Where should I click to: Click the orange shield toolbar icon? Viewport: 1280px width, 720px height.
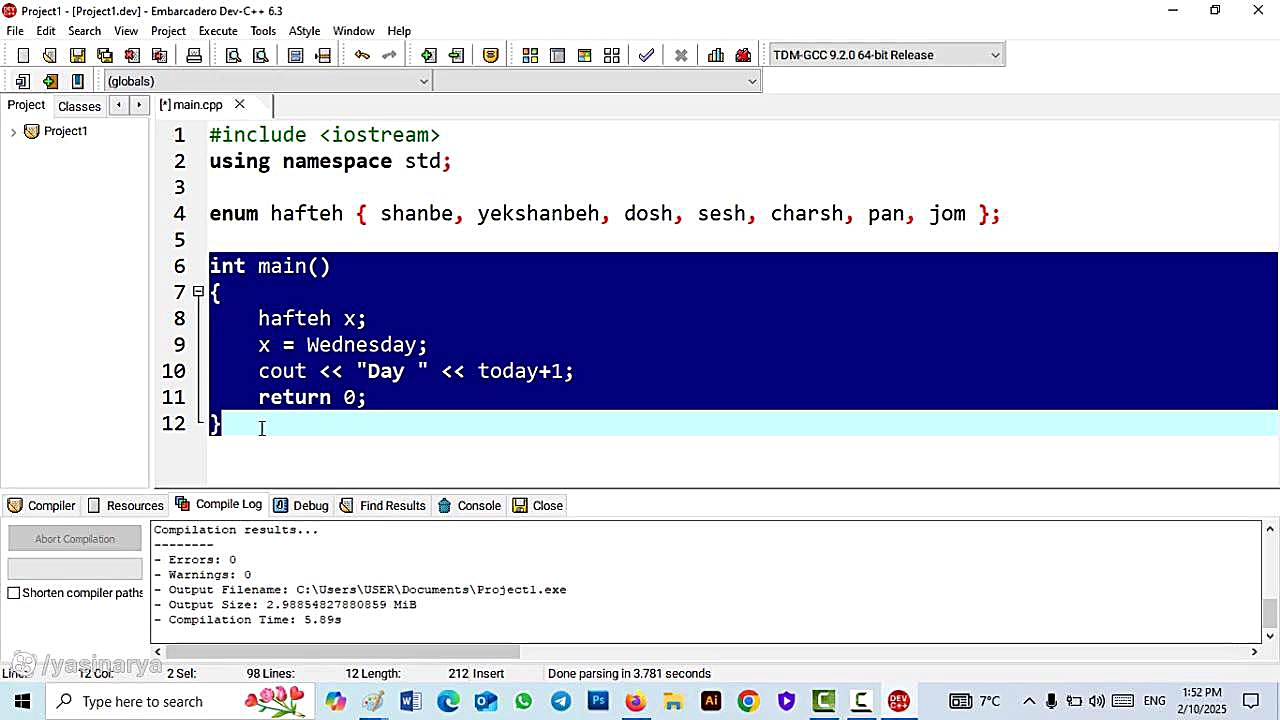coord(491,55)
